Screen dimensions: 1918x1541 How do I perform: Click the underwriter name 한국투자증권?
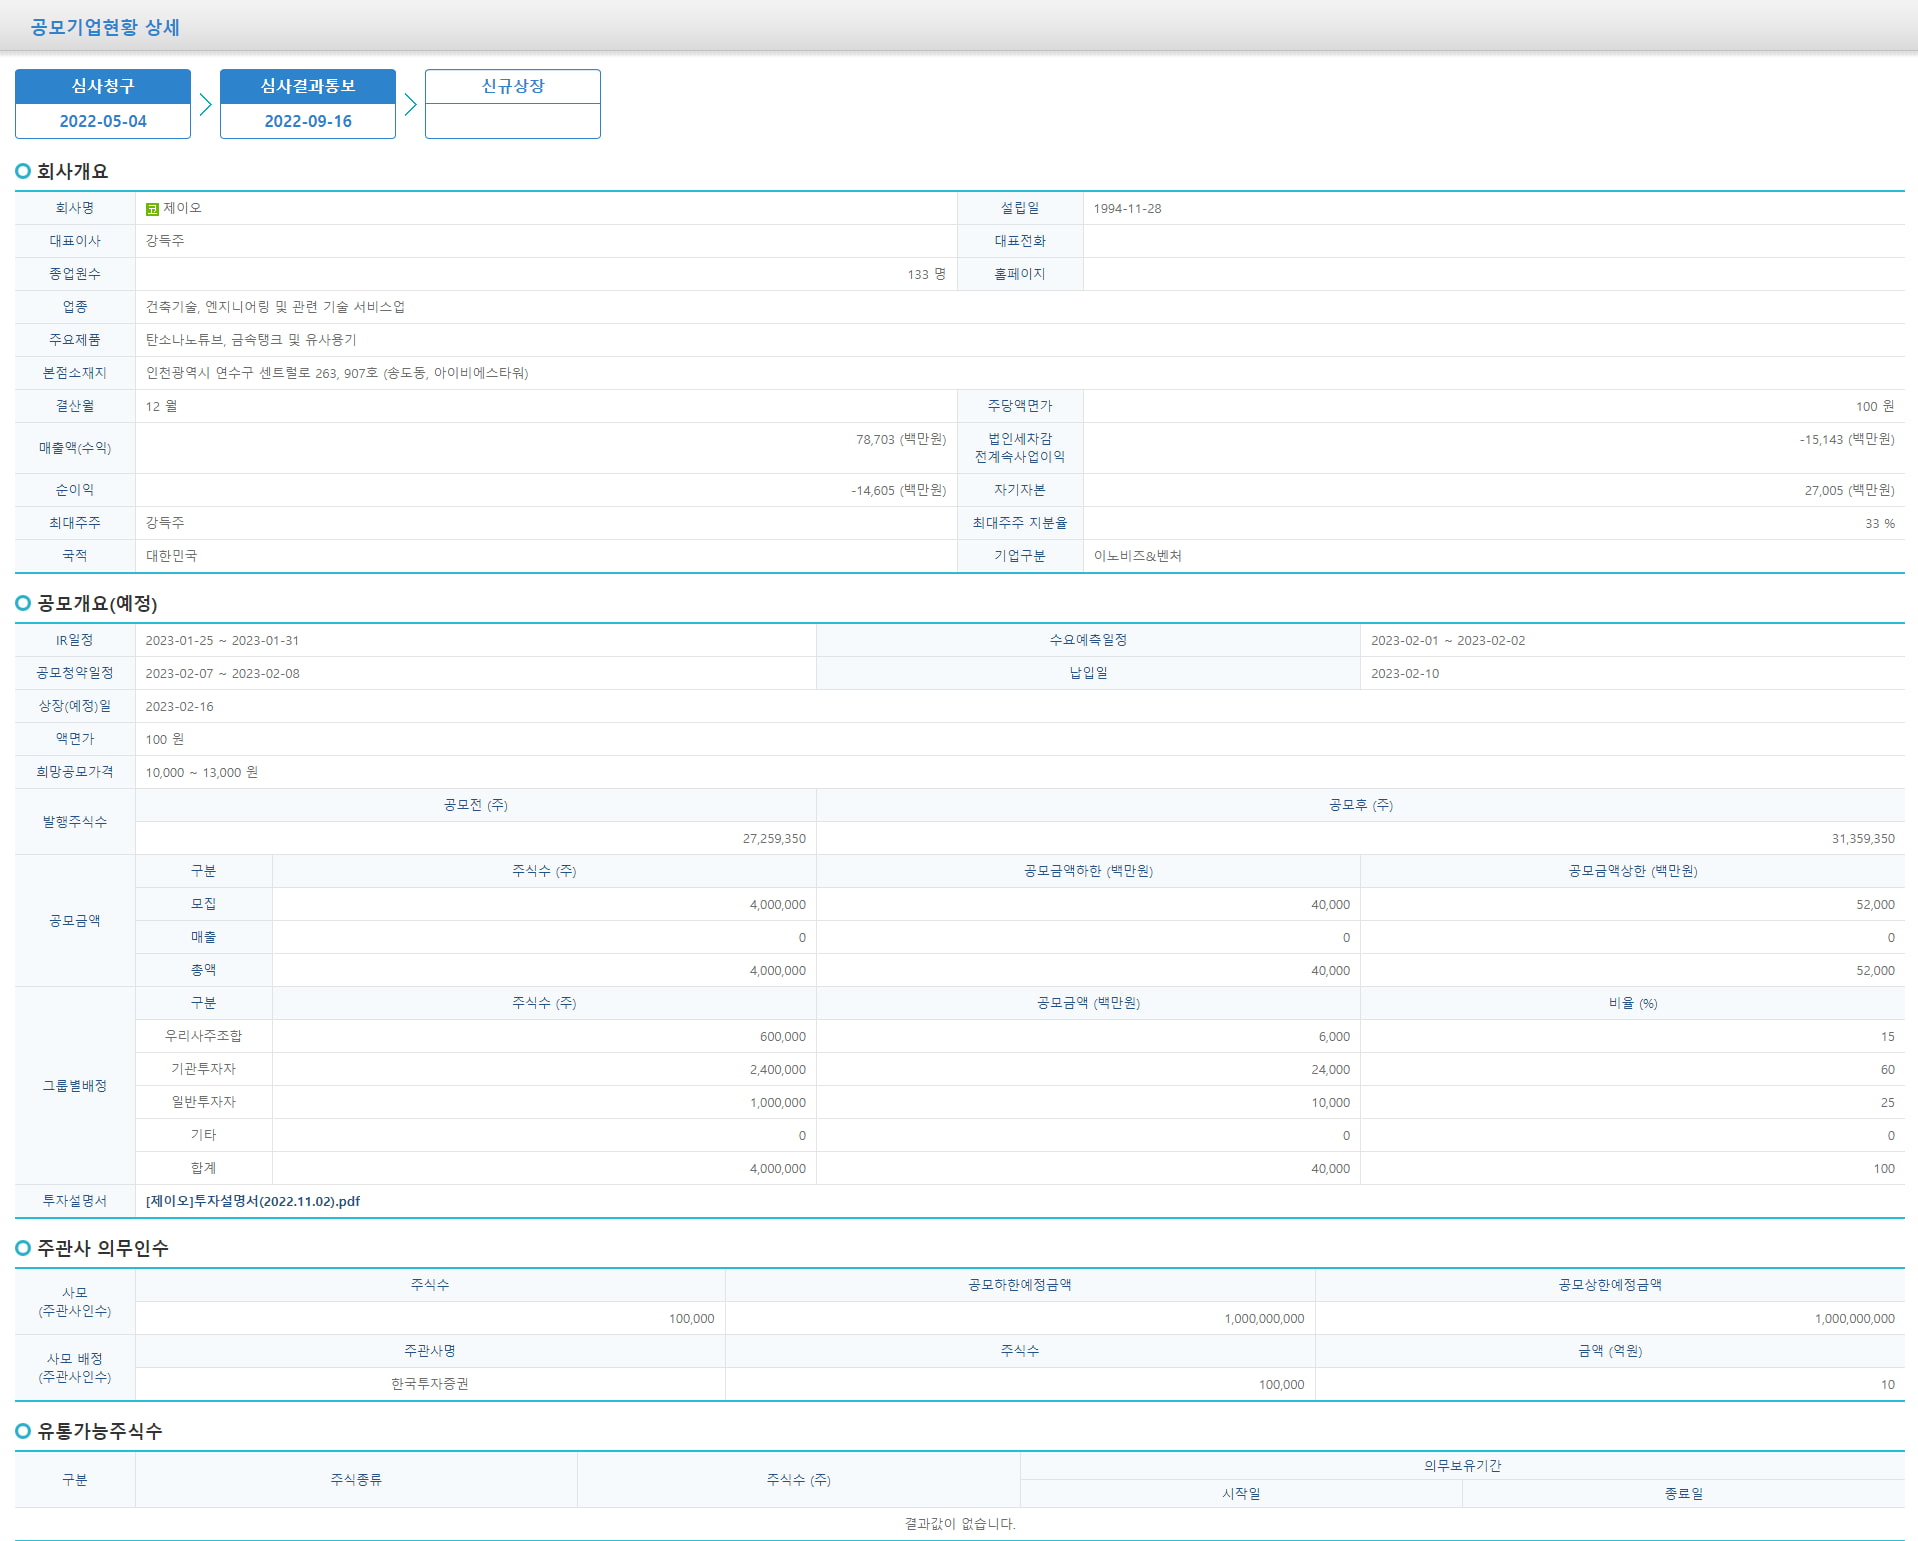pos(430,1384)
